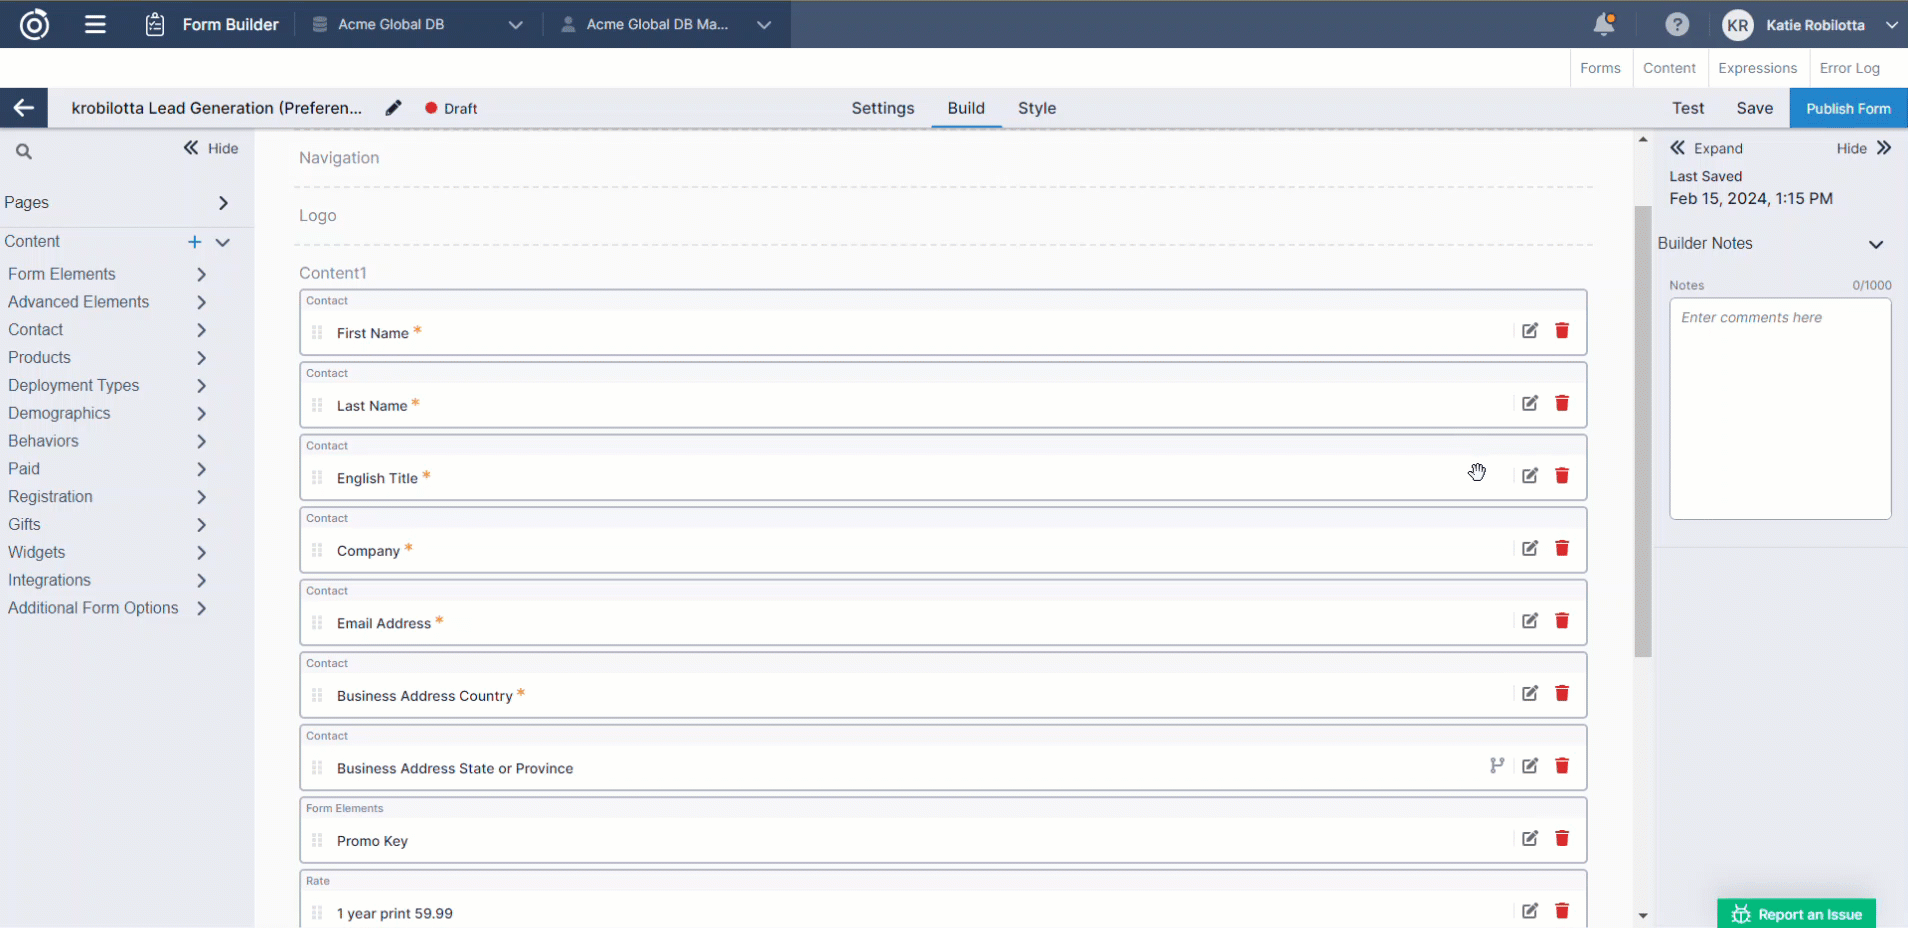Switch to the Settings tab
Viewport: 1908px width, 928px height.
click(x=882, y=108)
